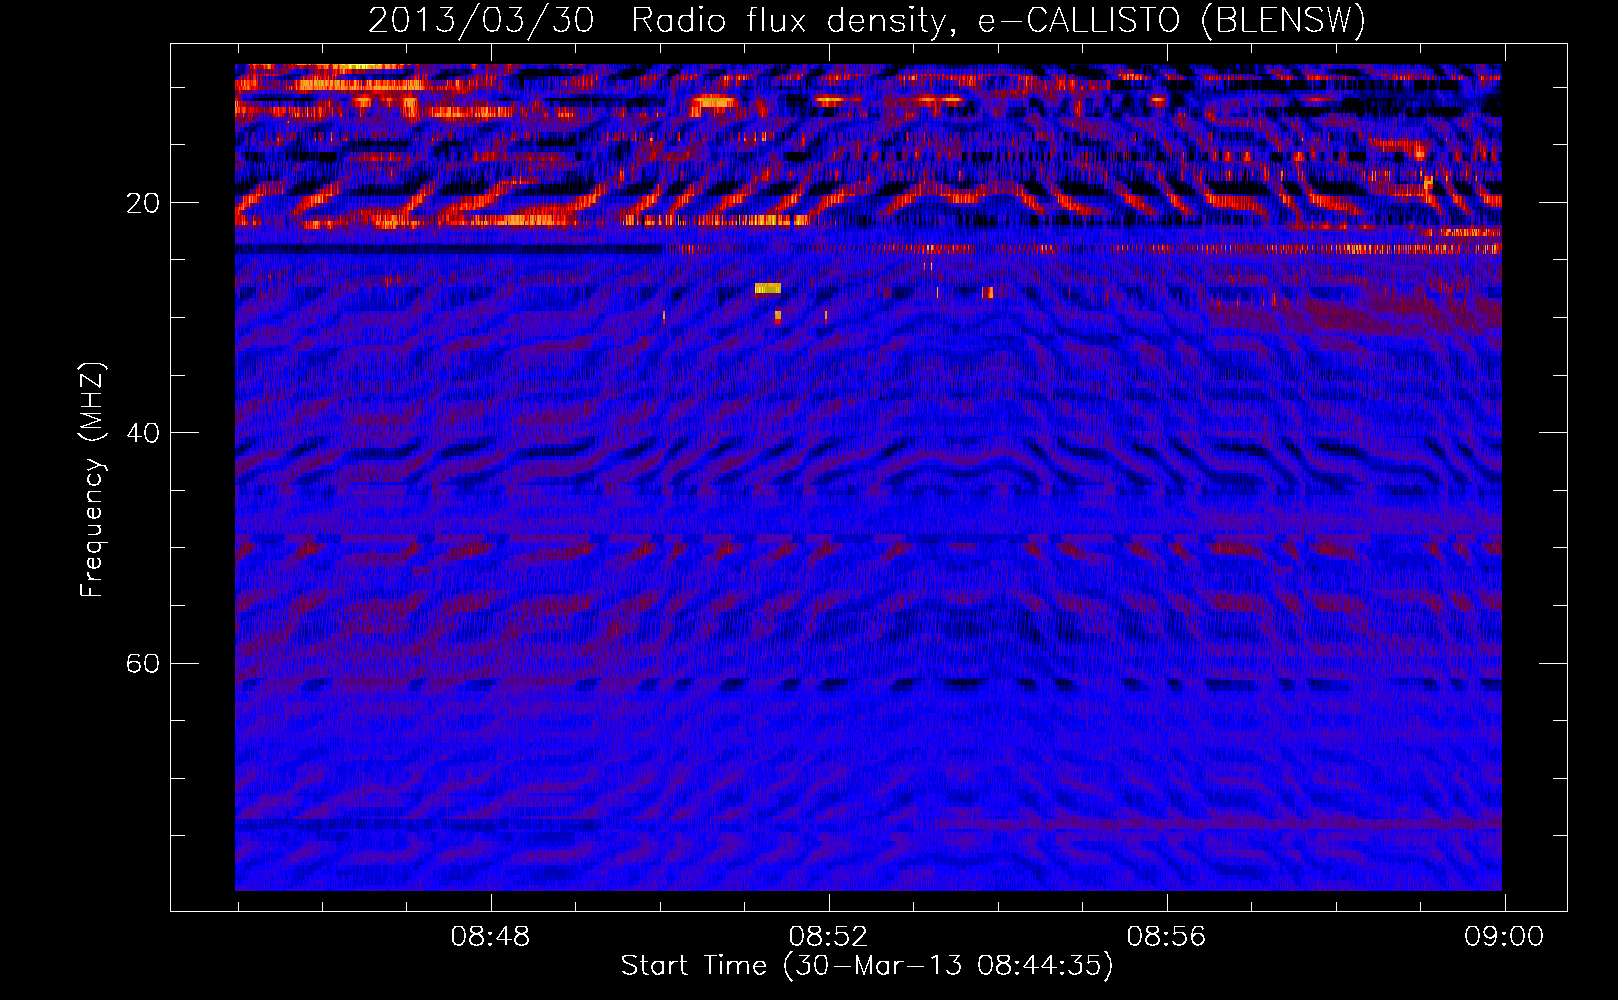Click the '60' frequency tick label
1618x1000 pixels.
[x=143, y=663]
